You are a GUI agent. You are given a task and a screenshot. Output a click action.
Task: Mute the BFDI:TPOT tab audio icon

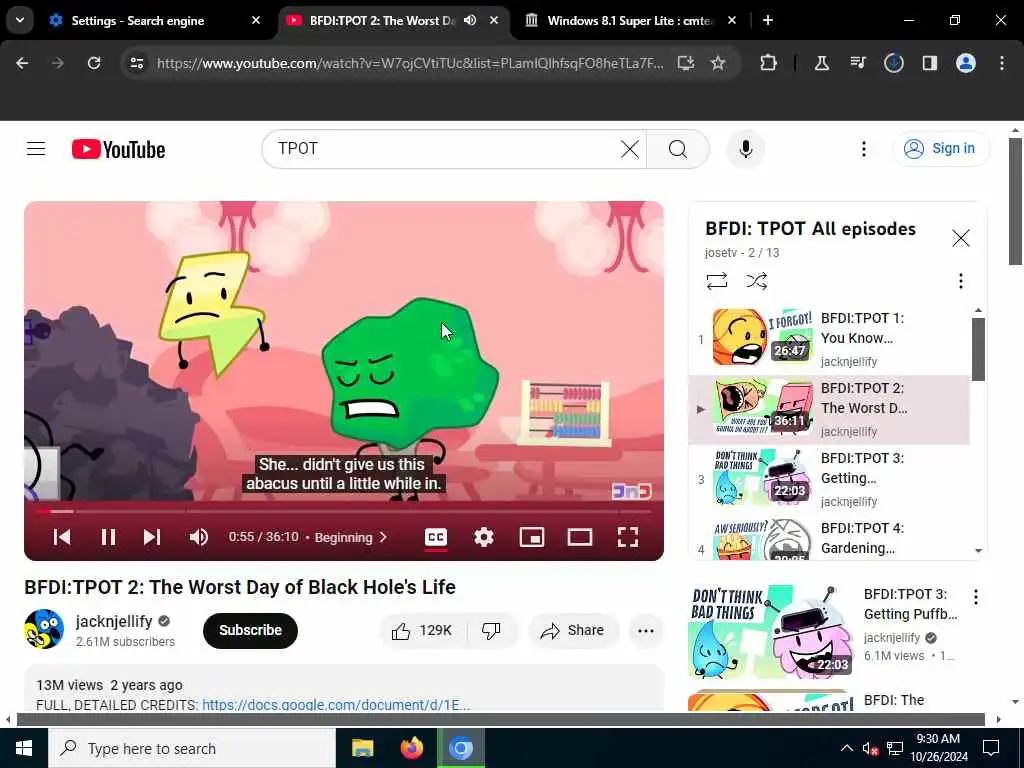(470, 20)
